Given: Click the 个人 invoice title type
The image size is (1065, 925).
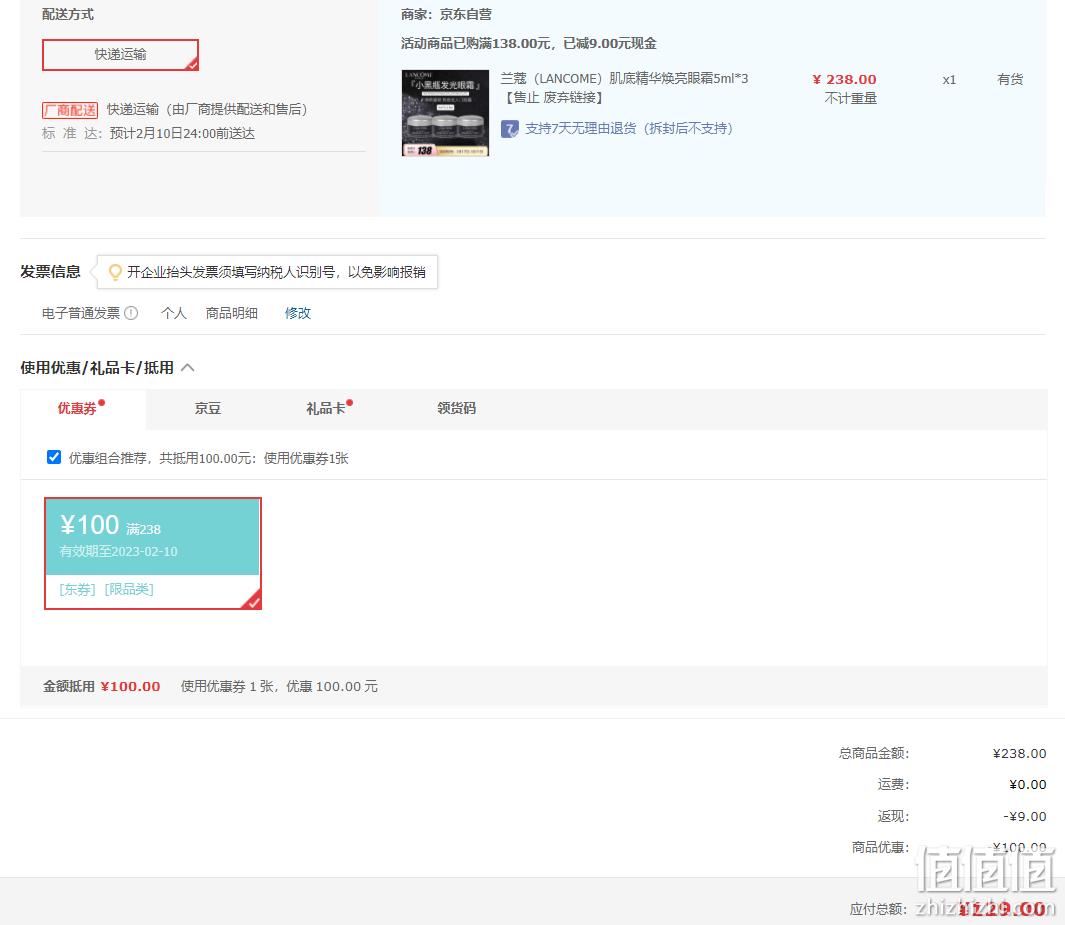Looking at the screenshot, I should pyautogui.click(x=174, y=313).
